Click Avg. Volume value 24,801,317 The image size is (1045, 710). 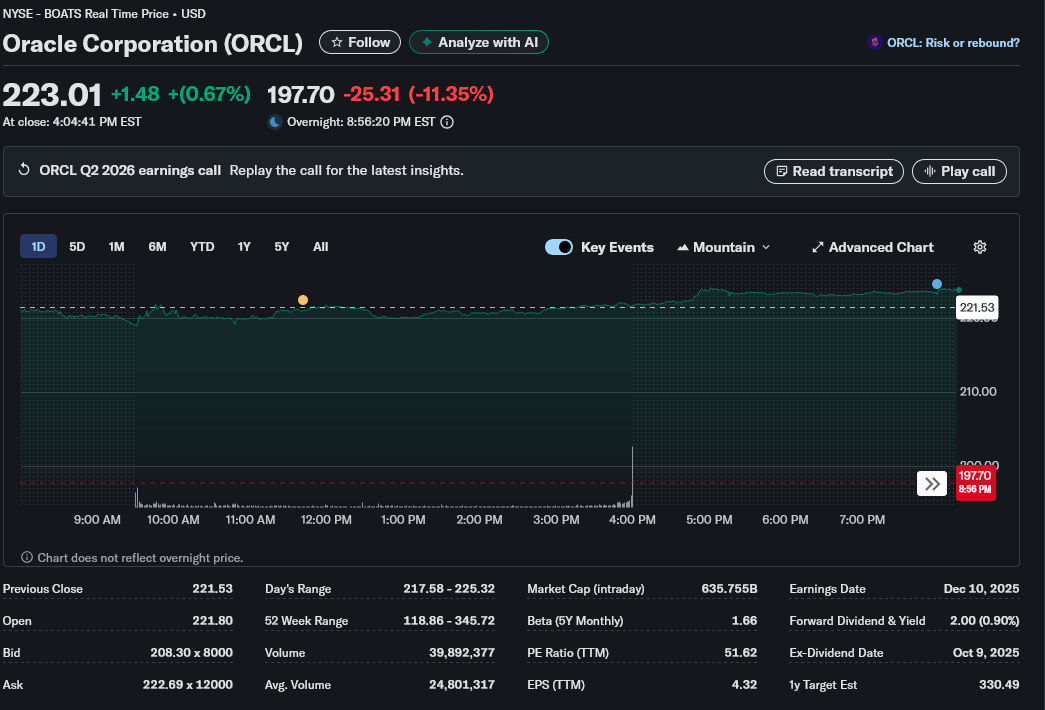[462, 685]
